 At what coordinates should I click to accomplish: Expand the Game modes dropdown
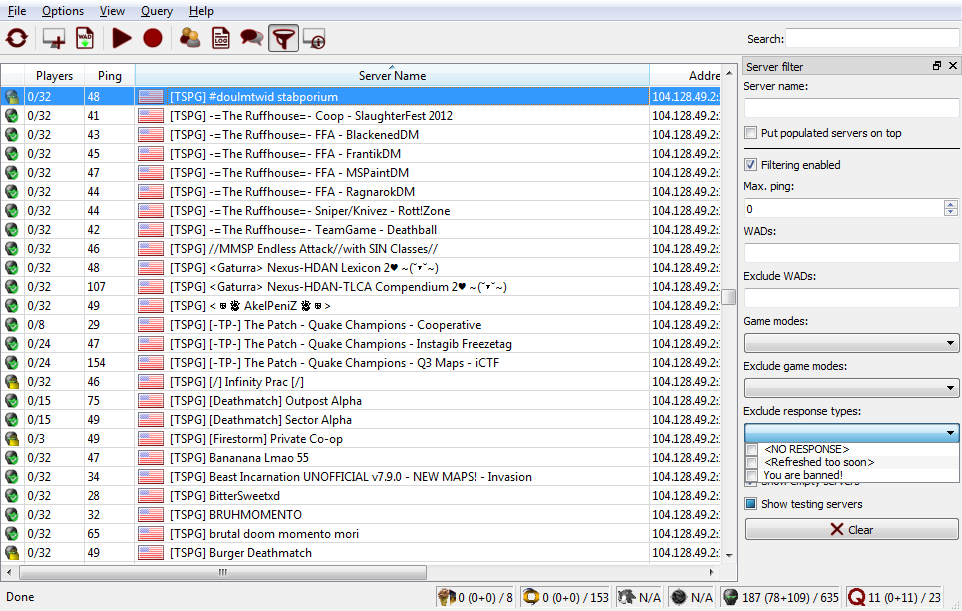(x=851, y=343)
